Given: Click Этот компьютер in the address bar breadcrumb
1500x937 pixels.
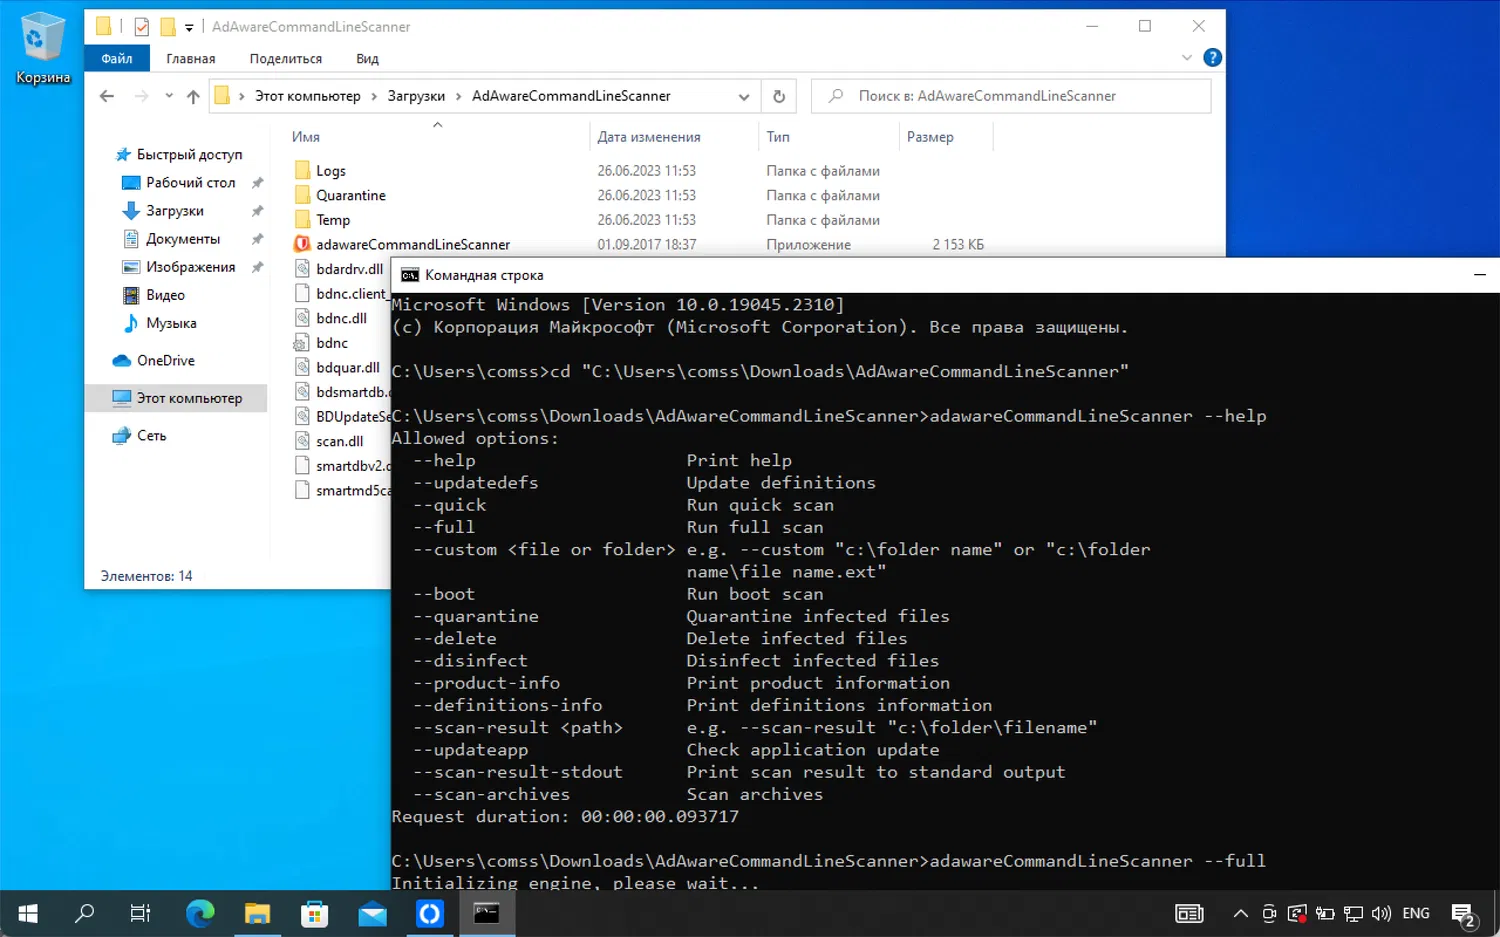Looking at the screenshot, I should coord(308,96).
